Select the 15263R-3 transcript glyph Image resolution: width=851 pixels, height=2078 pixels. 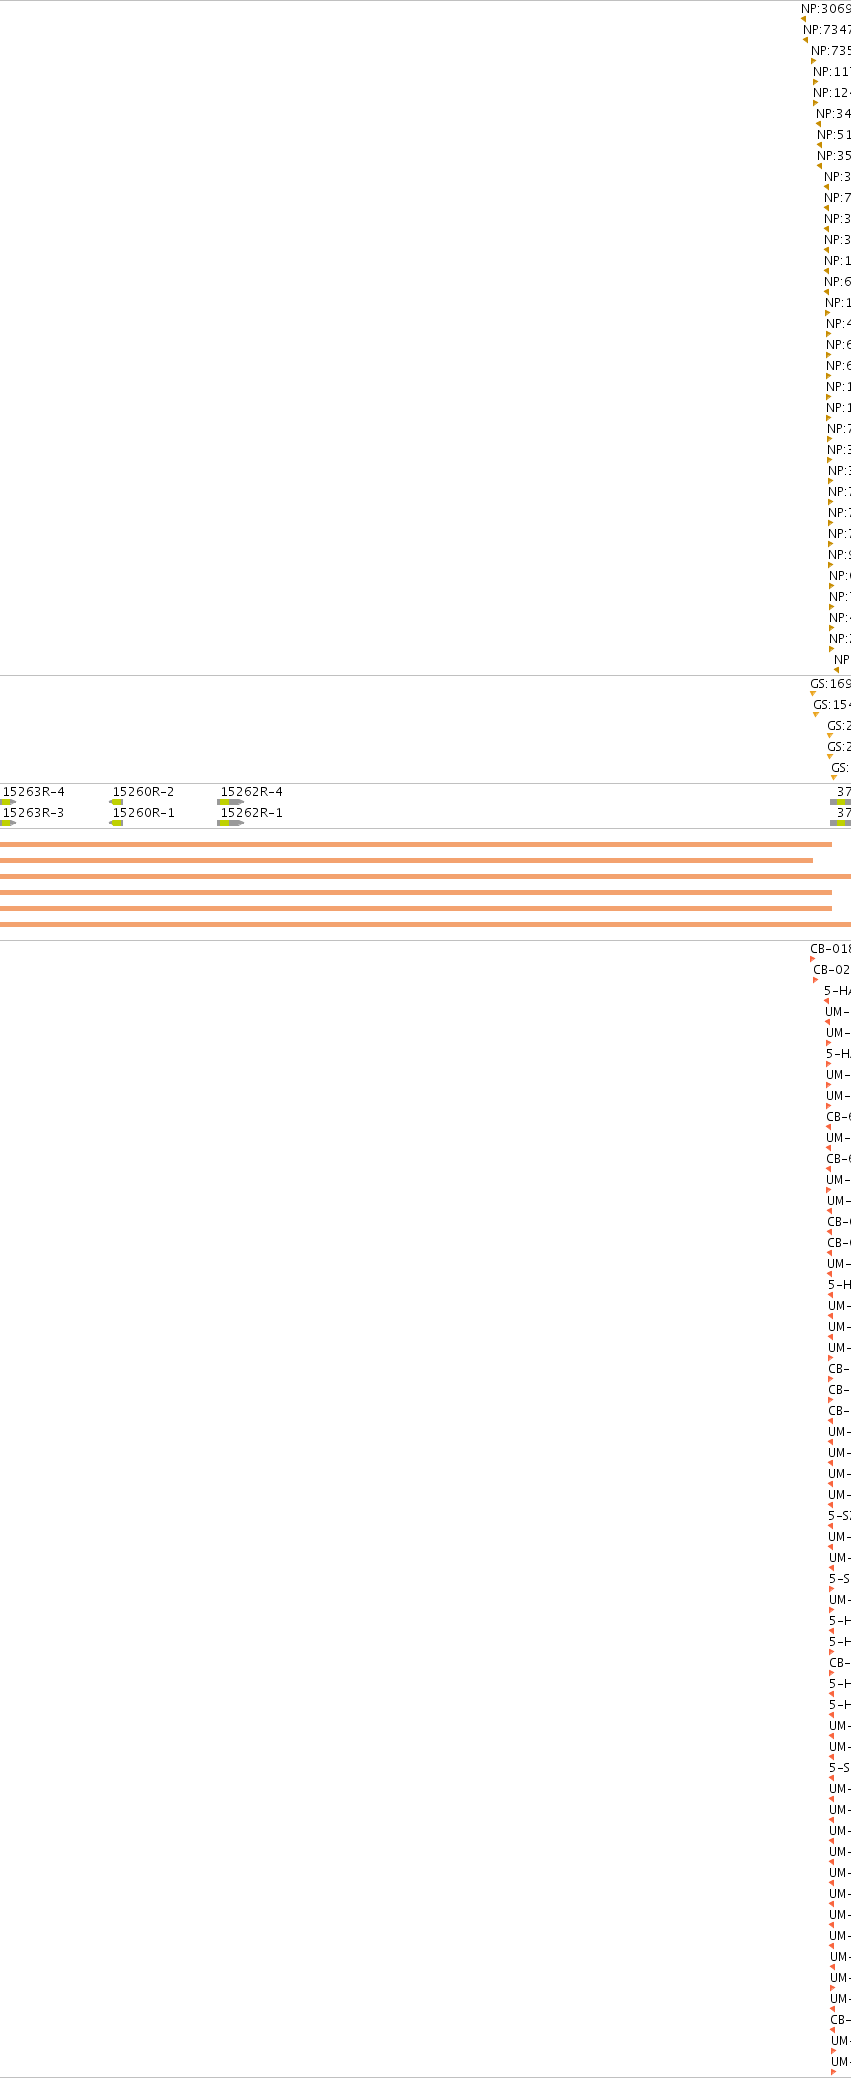coord(8,823)
